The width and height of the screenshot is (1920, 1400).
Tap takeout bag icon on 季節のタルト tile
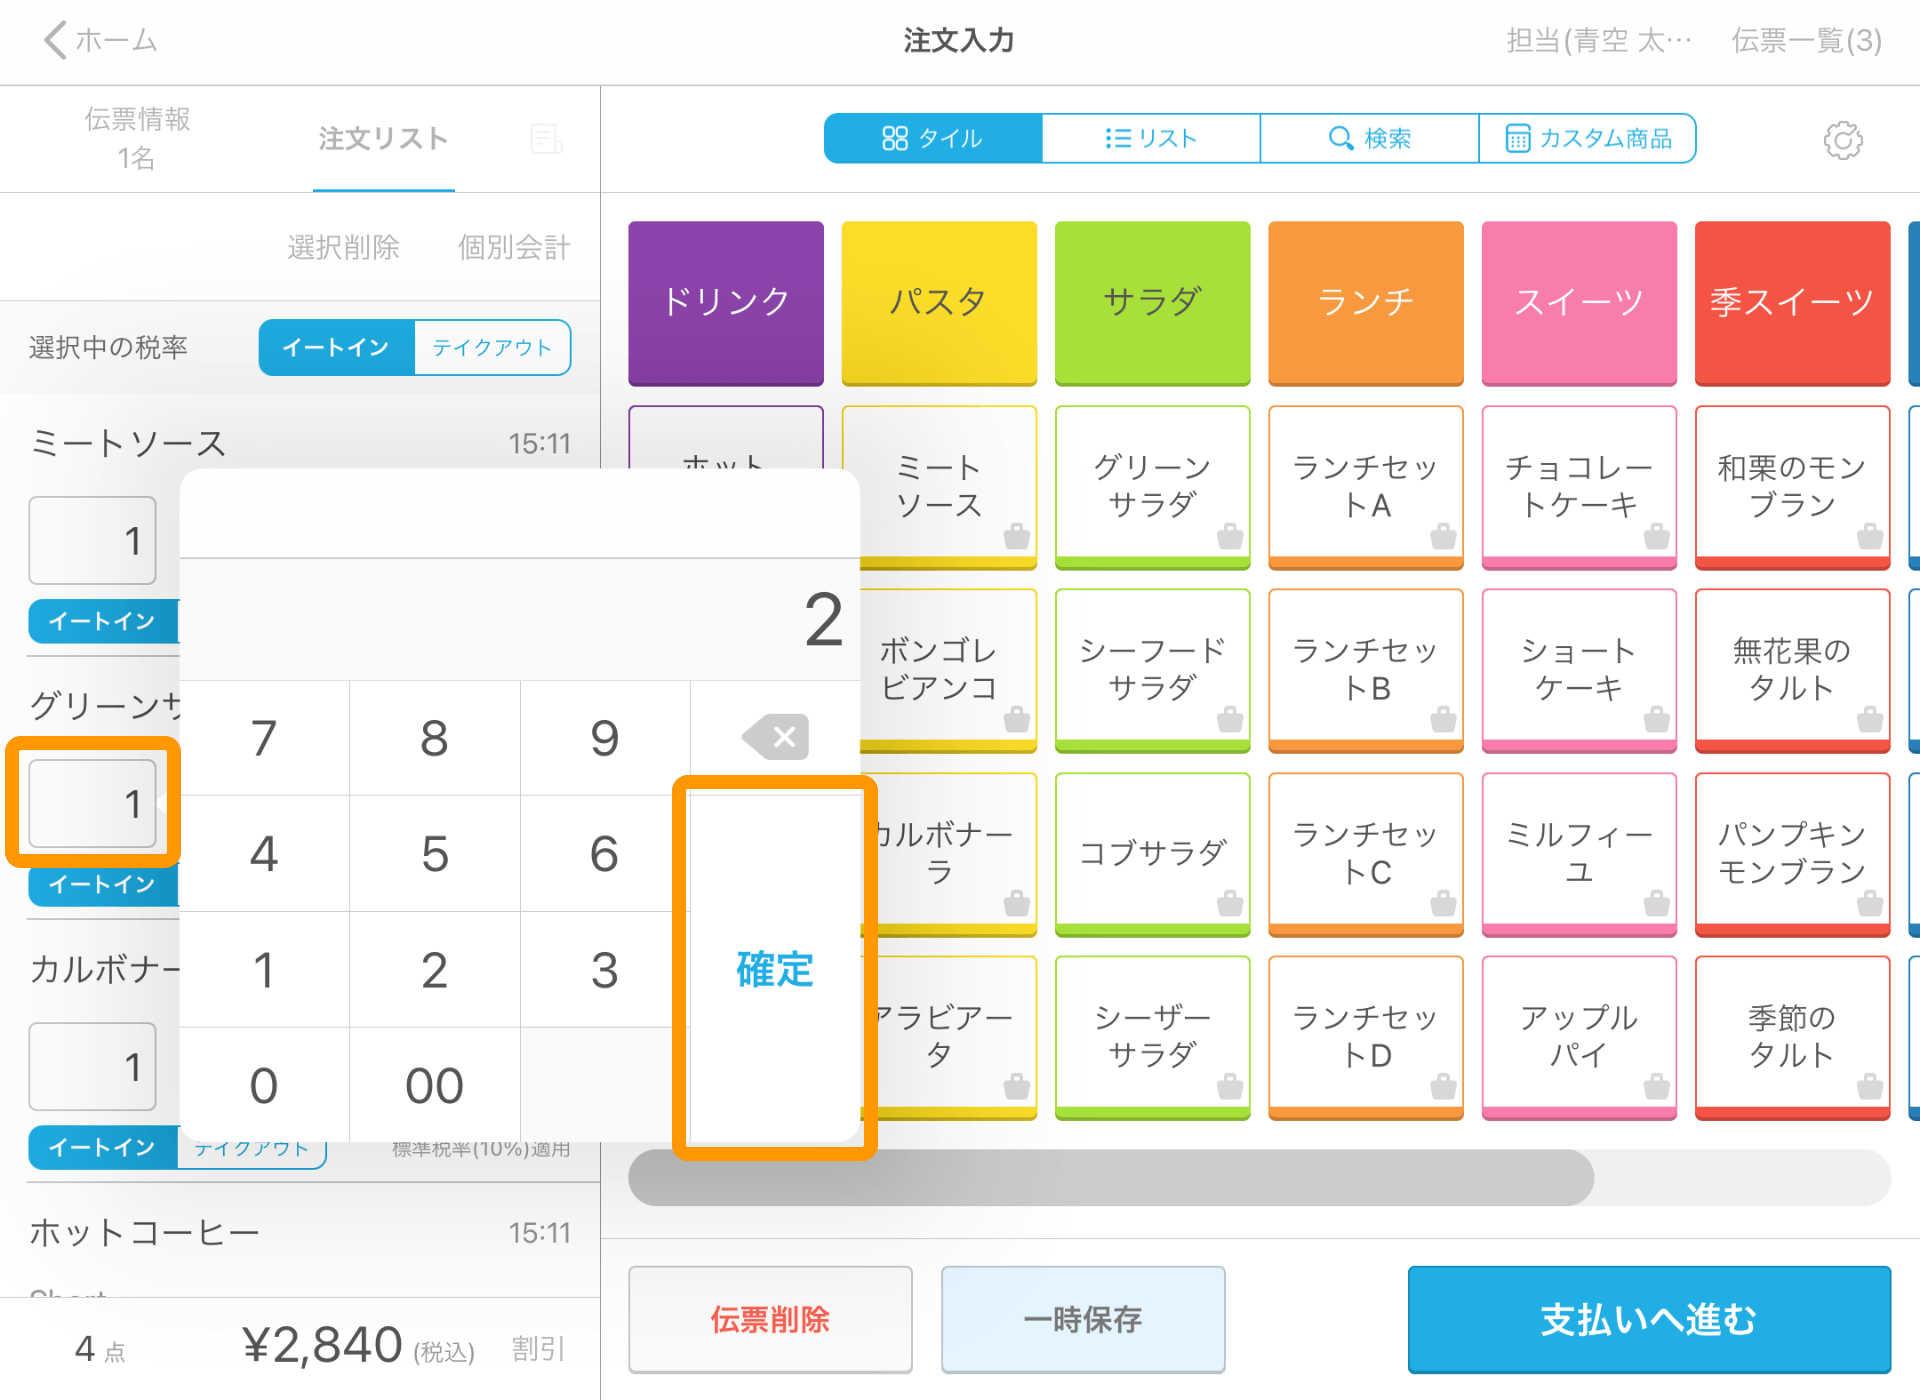1870,1086
